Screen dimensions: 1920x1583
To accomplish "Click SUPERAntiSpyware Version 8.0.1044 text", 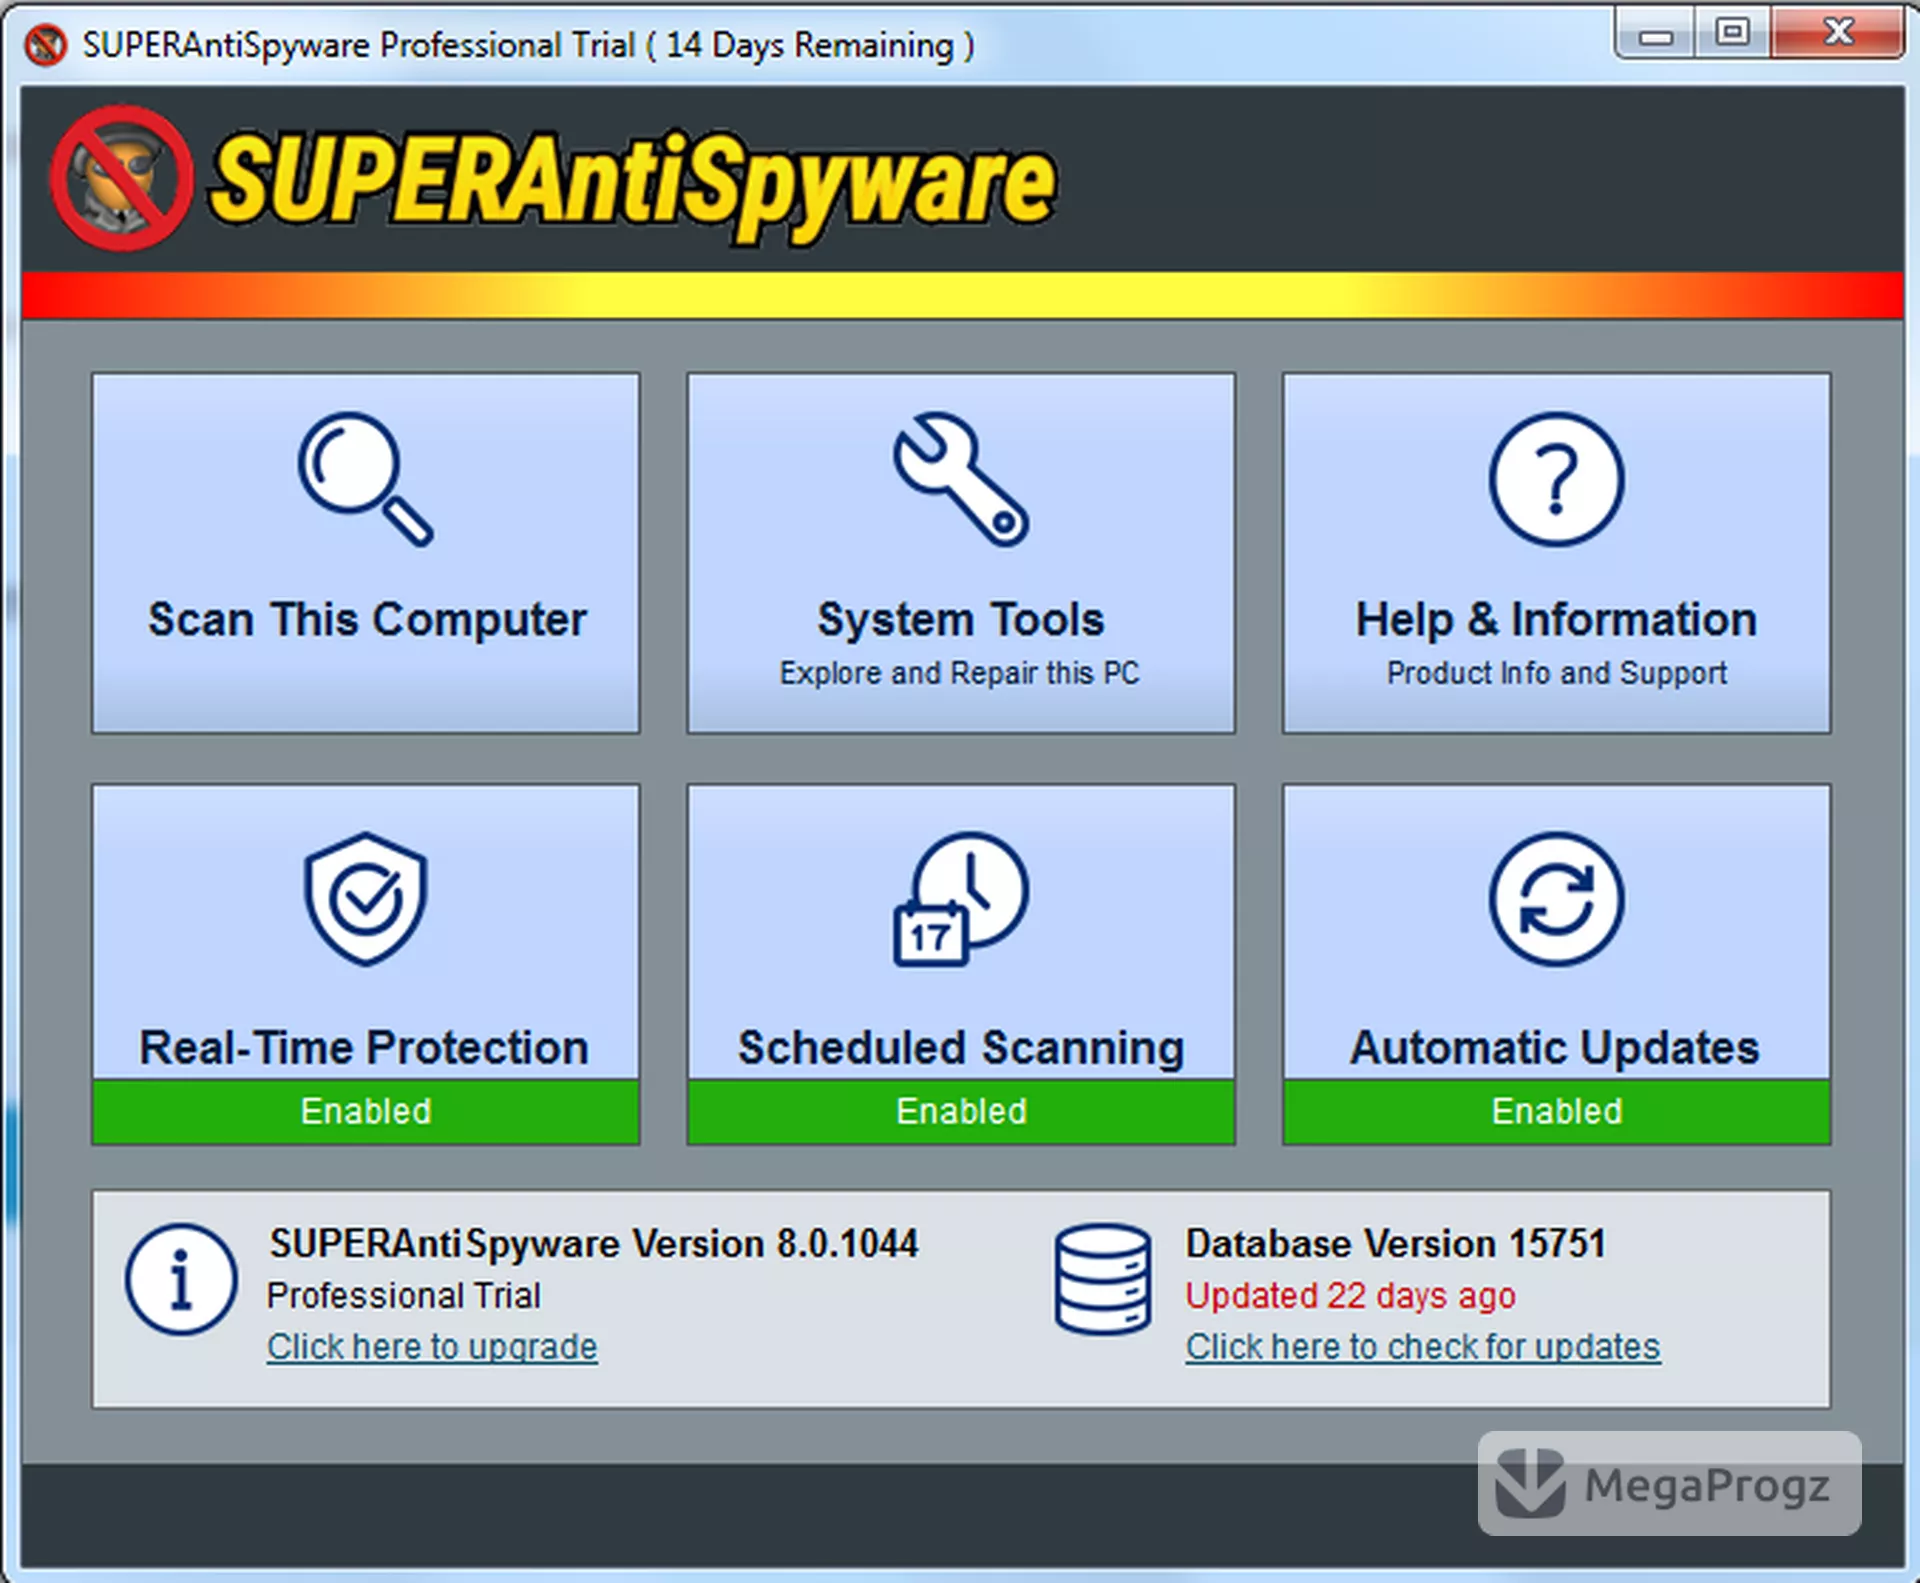I will pos(594,1243).
